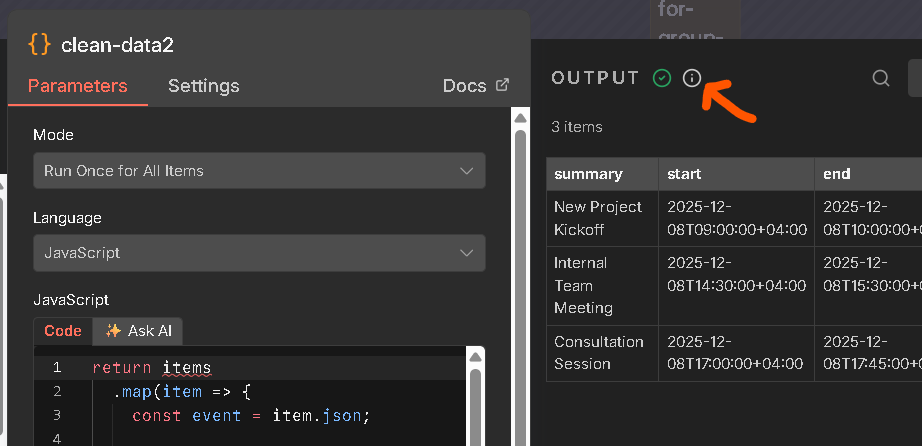Click the curly braces code node icon
This screenshot has height=446, width=922.
point(40,44)
